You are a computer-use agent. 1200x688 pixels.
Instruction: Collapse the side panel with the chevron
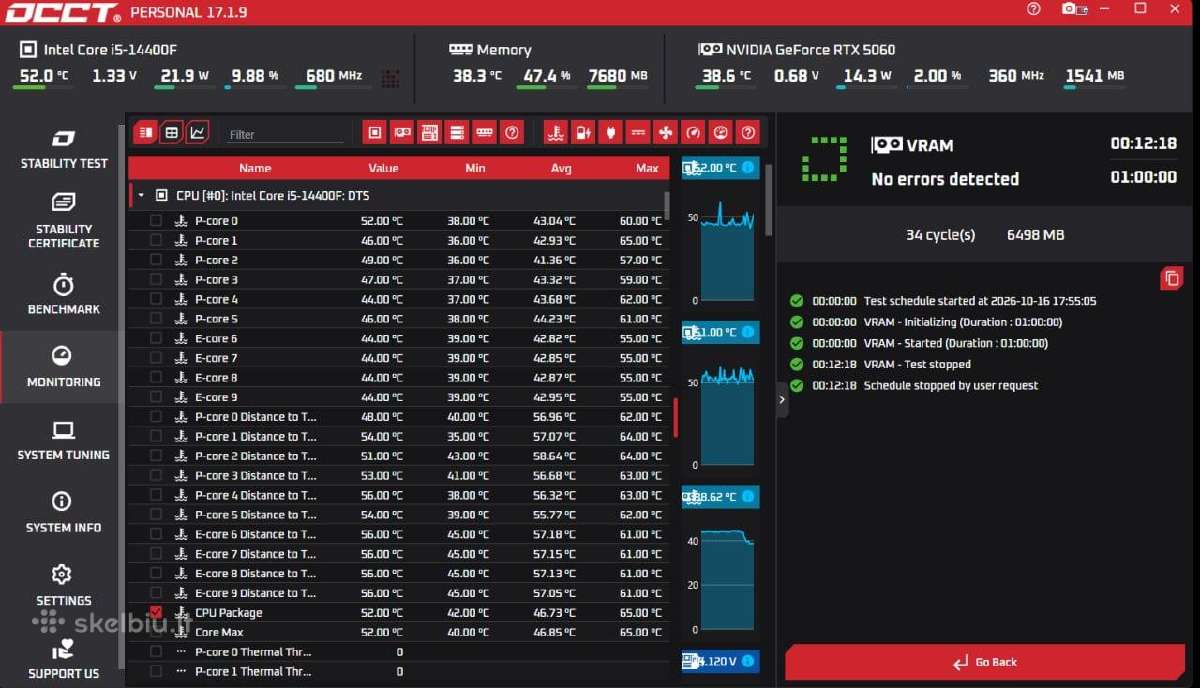(782, 400)
